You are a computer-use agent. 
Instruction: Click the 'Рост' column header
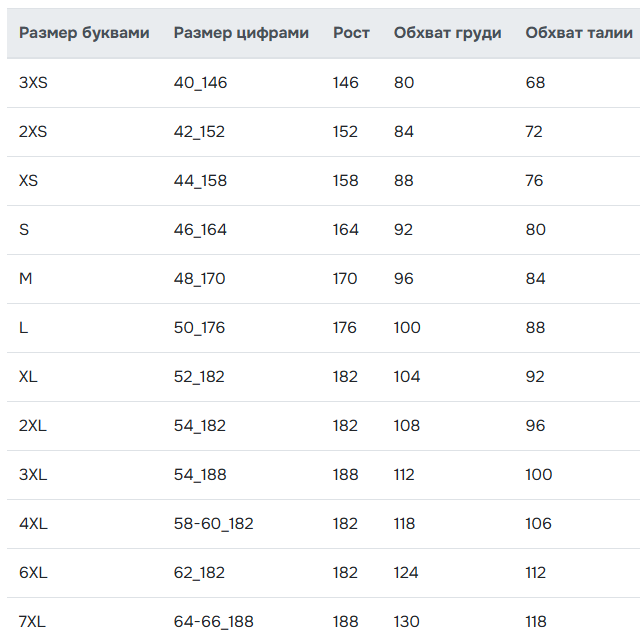point(351,33)
